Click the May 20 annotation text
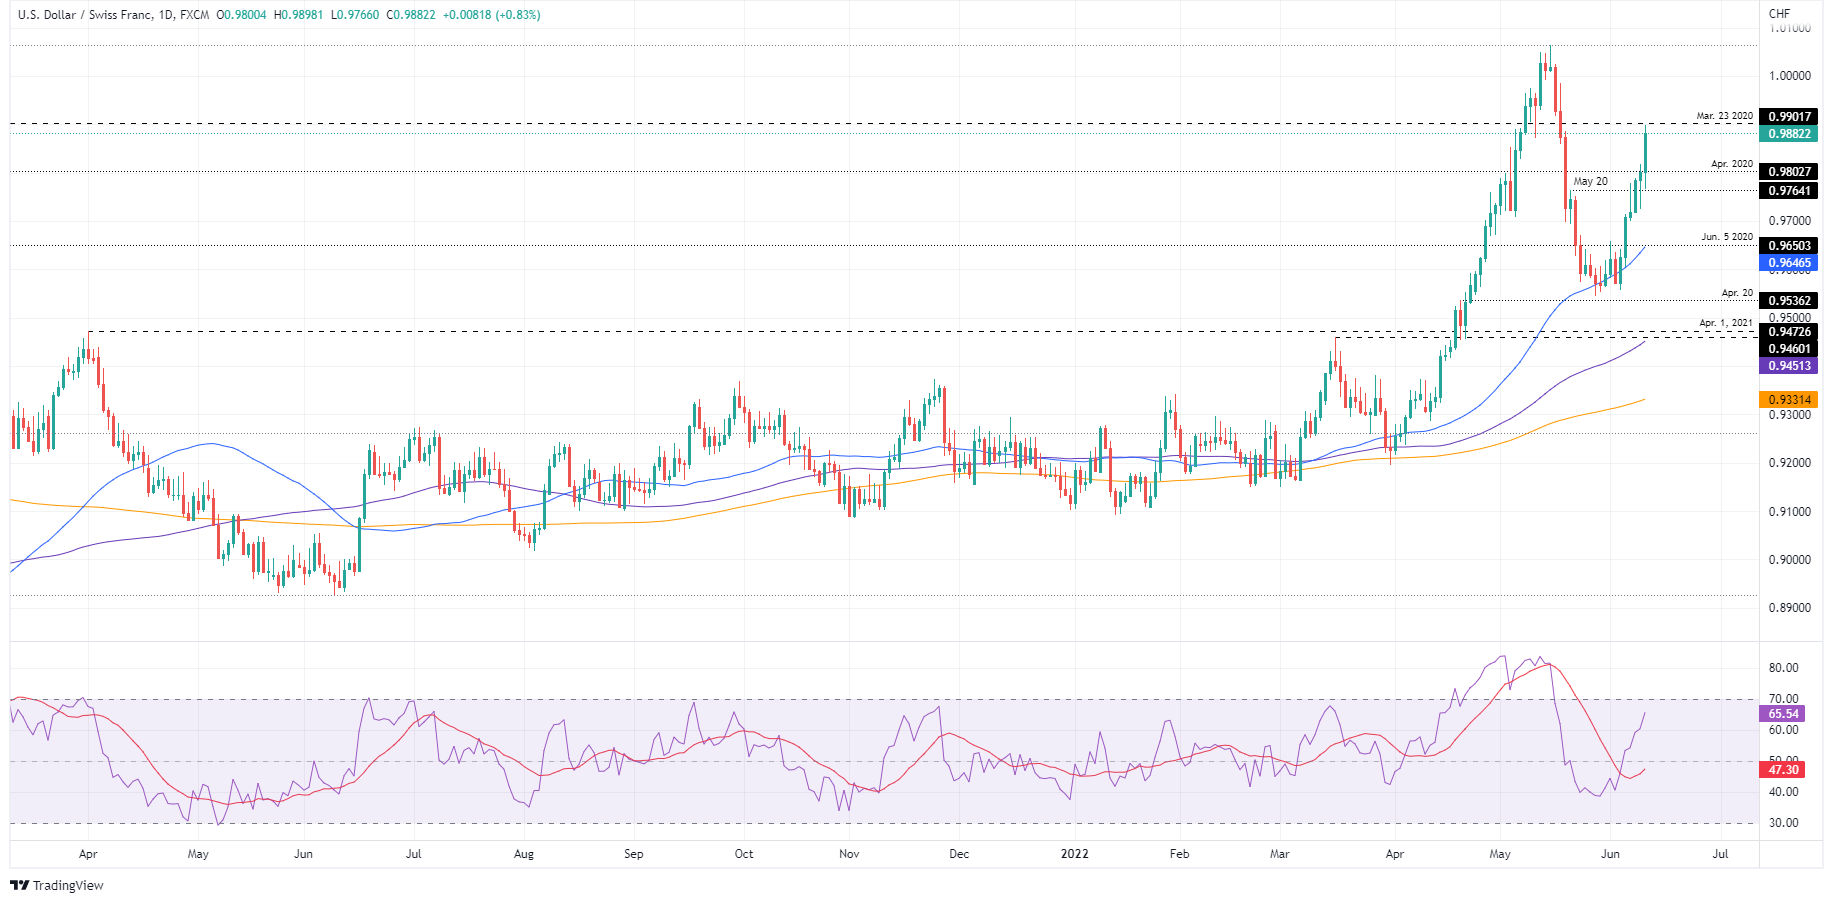 [x=1590, y=182]
